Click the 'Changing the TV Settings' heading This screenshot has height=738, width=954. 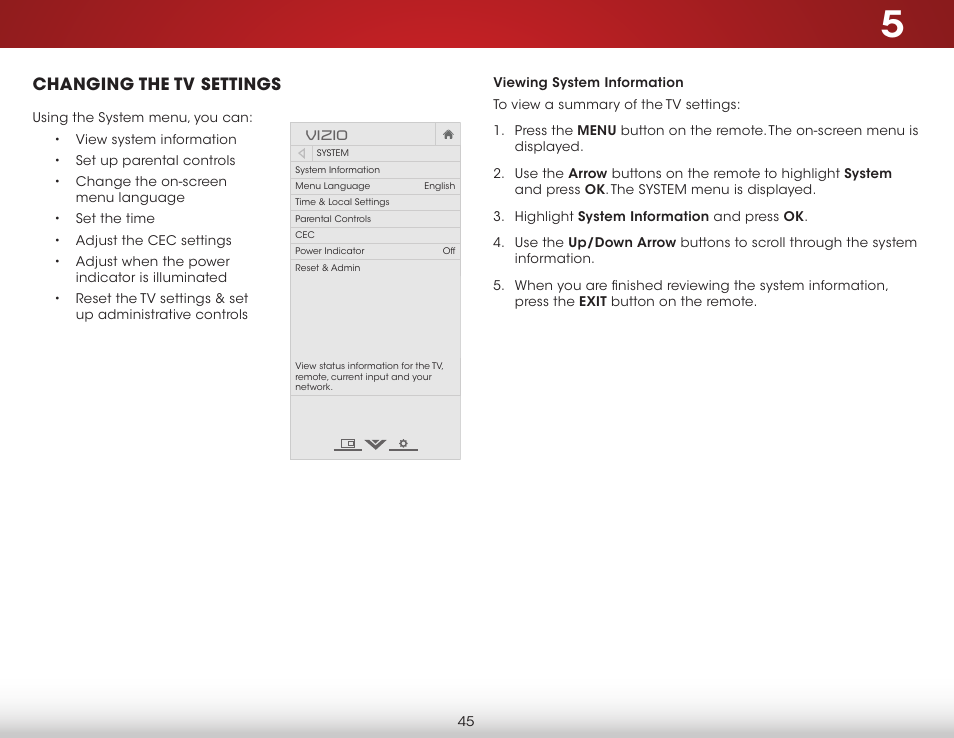157,84
